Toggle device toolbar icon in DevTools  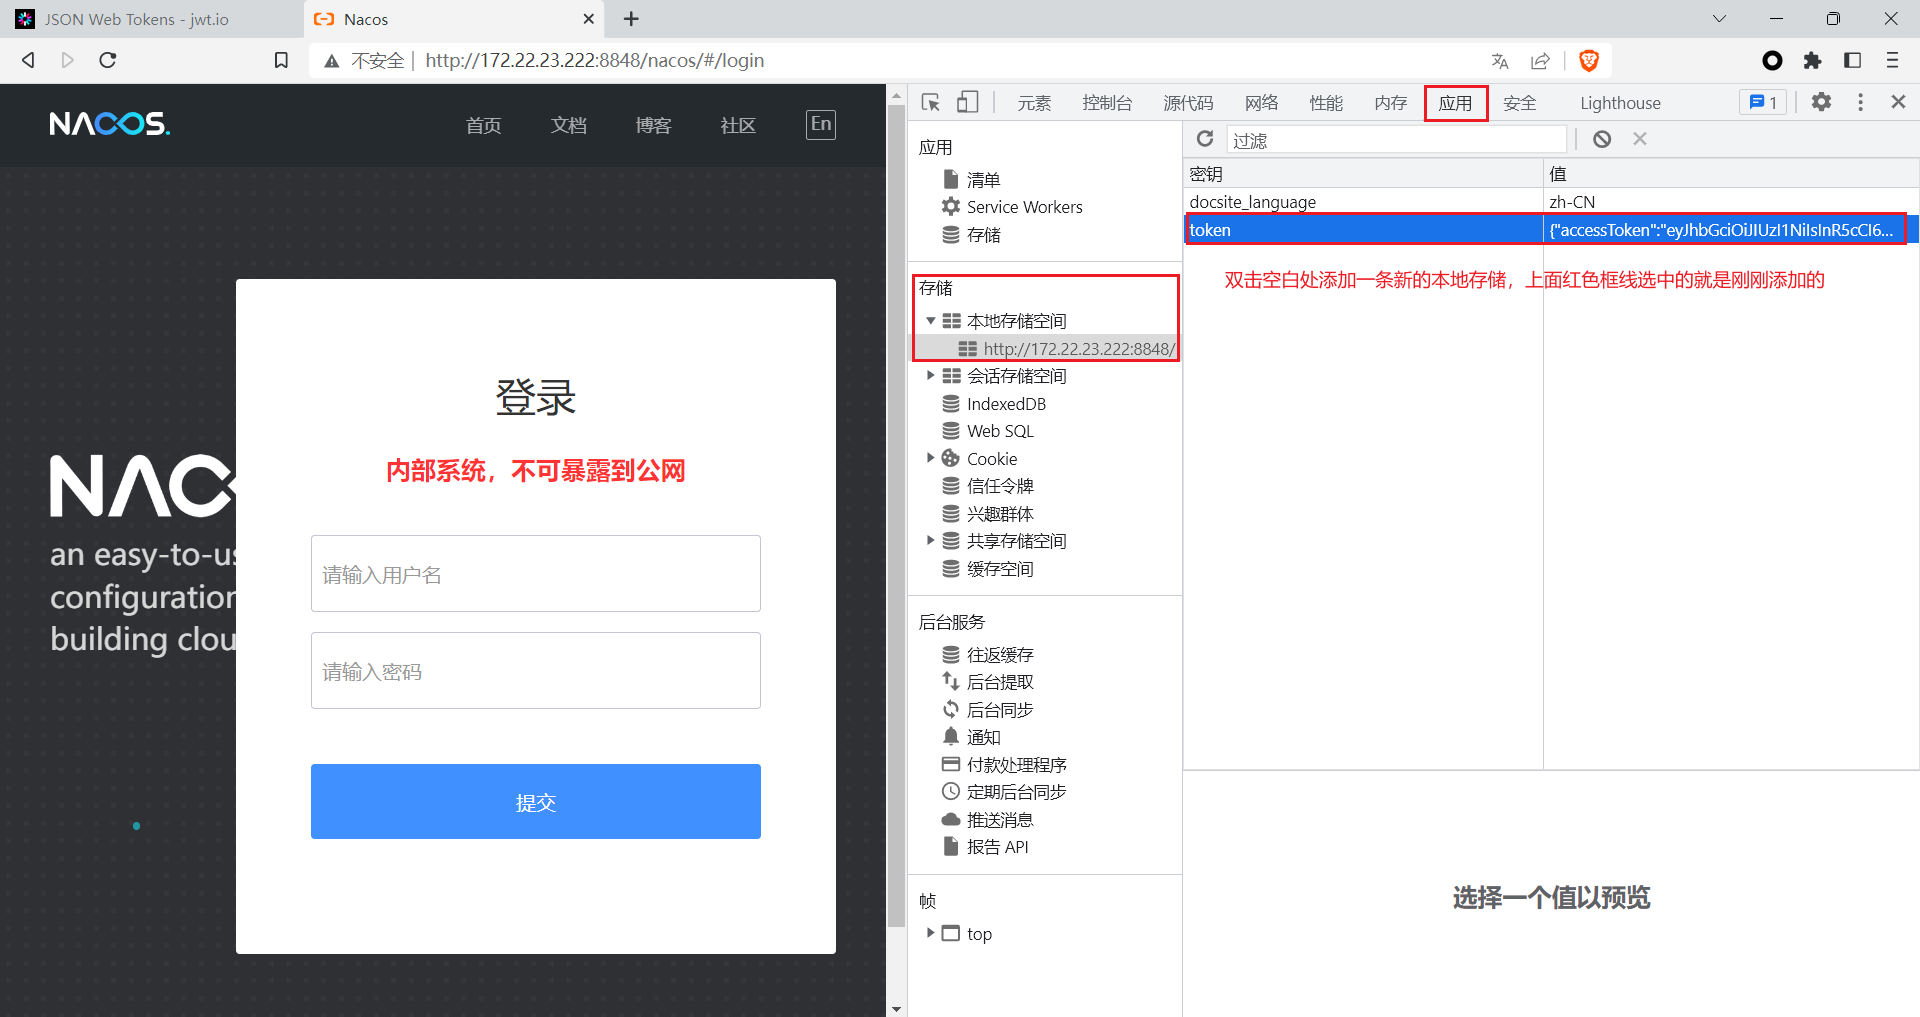(x=967, y=102)
